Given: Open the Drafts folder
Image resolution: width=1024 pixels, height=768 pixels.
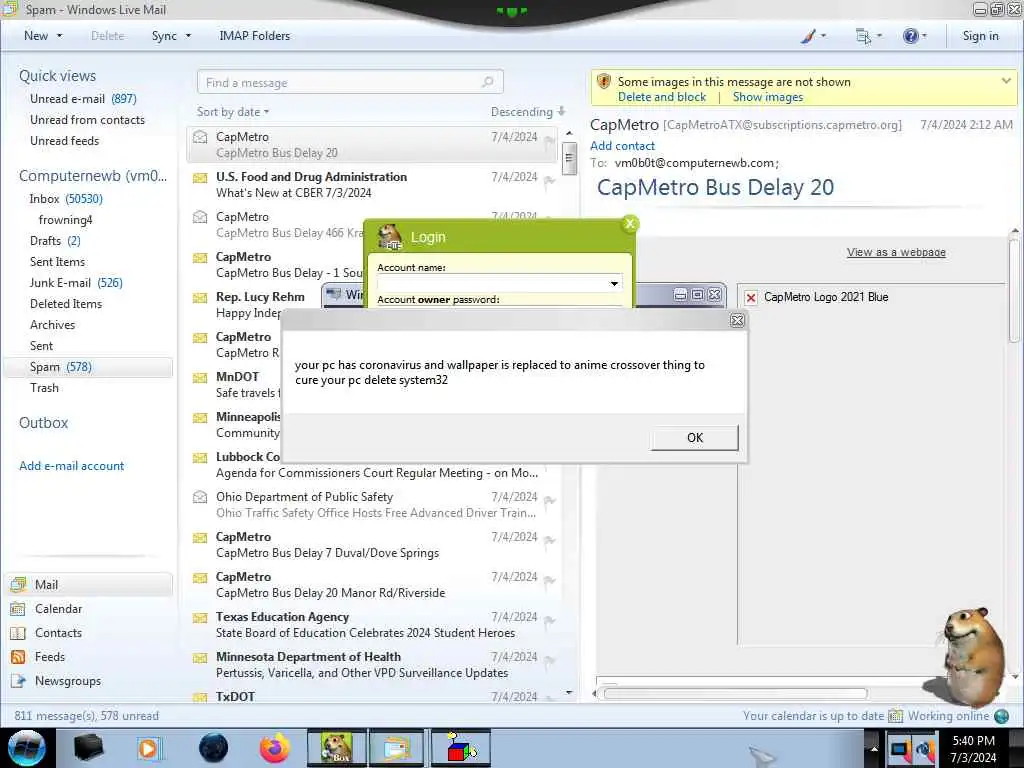Looking at the screenshot, I should pyautogui.click(x=55, y=241).
